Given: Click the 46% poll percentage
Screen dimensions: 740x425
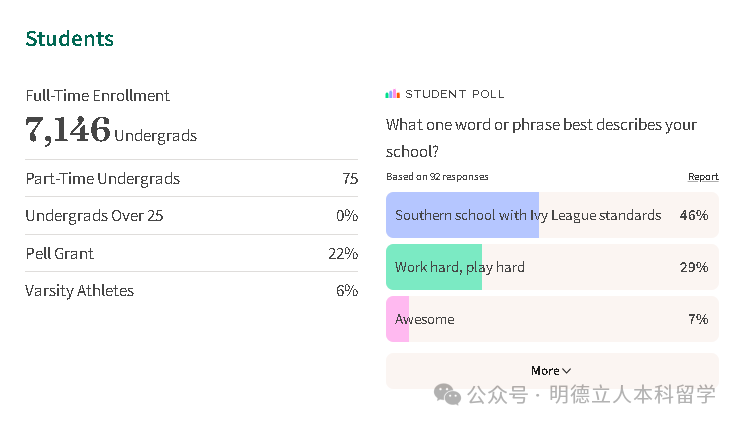Looking at the screenshot, I should point(693,215).
